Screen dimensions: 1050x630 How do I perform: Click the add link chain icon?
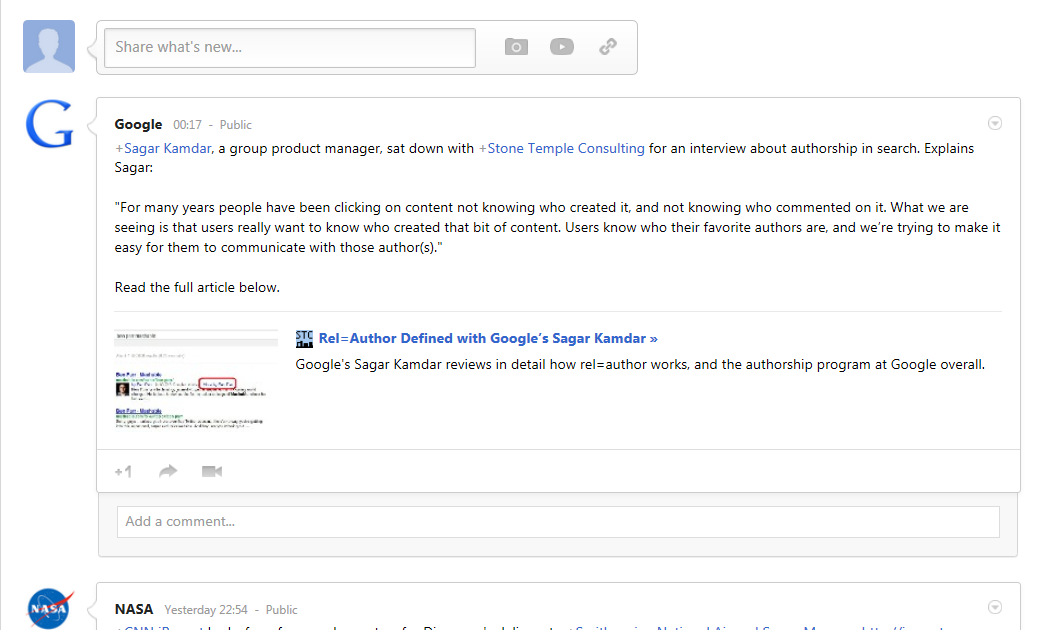tap(608, 47)
